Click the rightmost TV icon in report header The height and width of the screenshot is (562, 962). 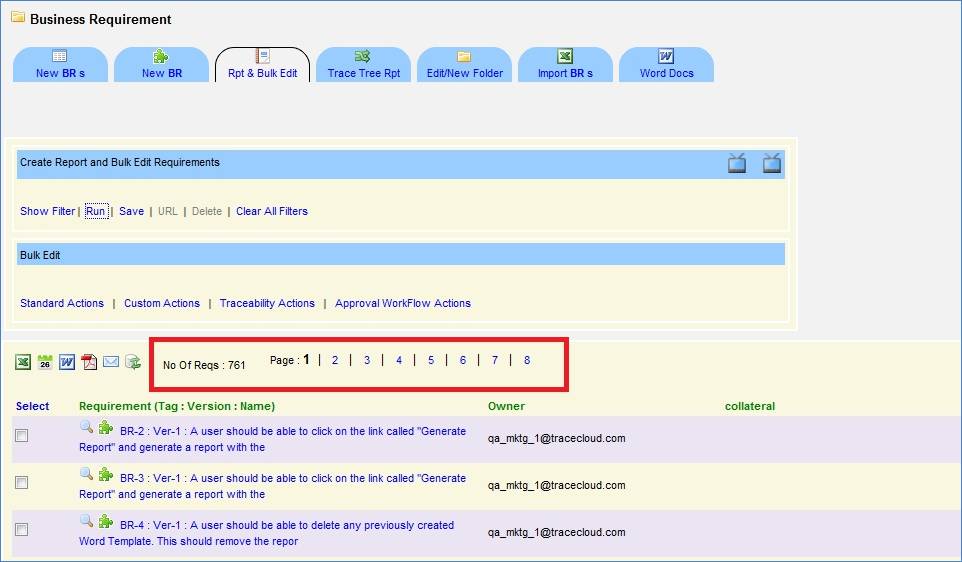tap(771, 164)
